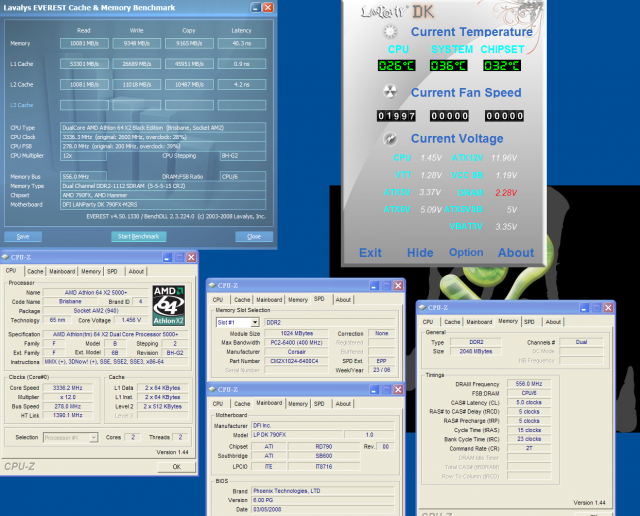Click the Max Bandwidth PC2-6400 (400 MHz) field

(296, 343)
